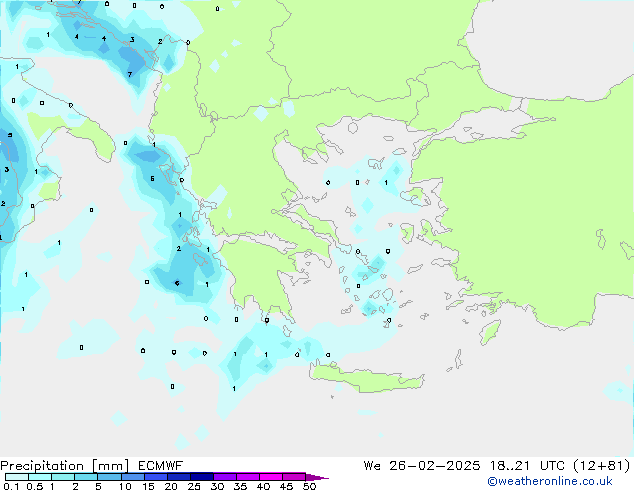Pick the 5–10 mm legend color swatch
This screenshot has height=490, width=634.
click(x=110, y=477)
